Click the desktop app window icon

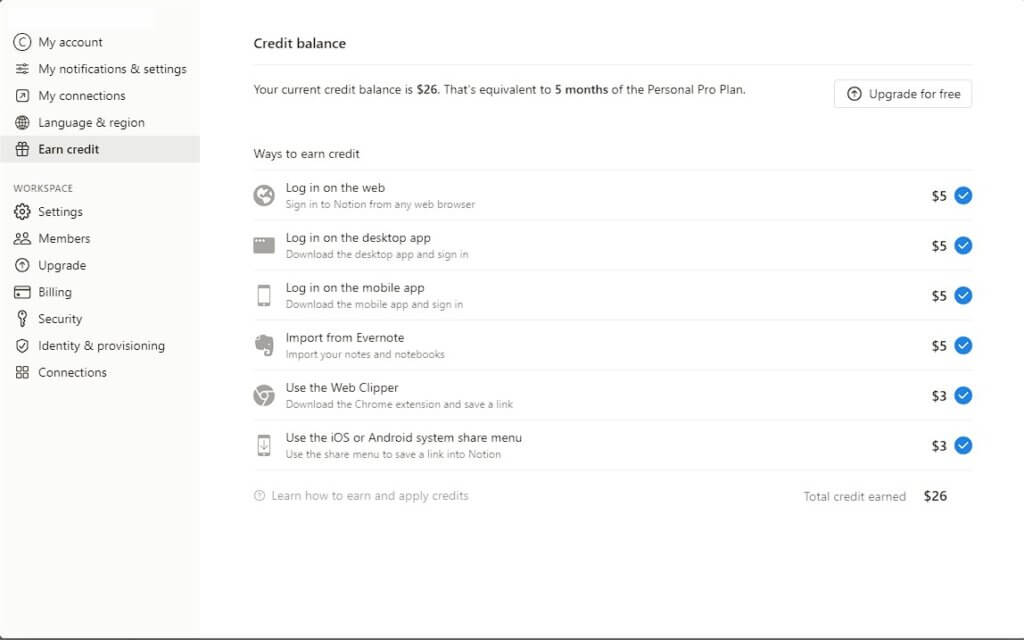pyautogui.click(x=264, y=246)
